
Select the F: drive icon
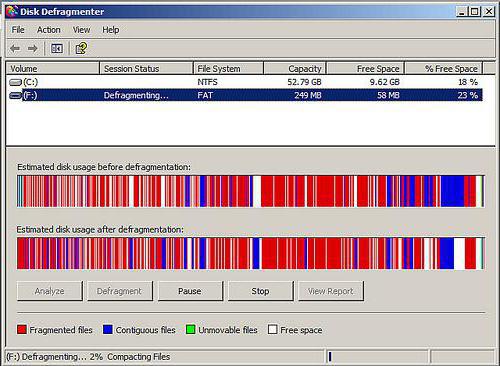[x=15, y=96]
